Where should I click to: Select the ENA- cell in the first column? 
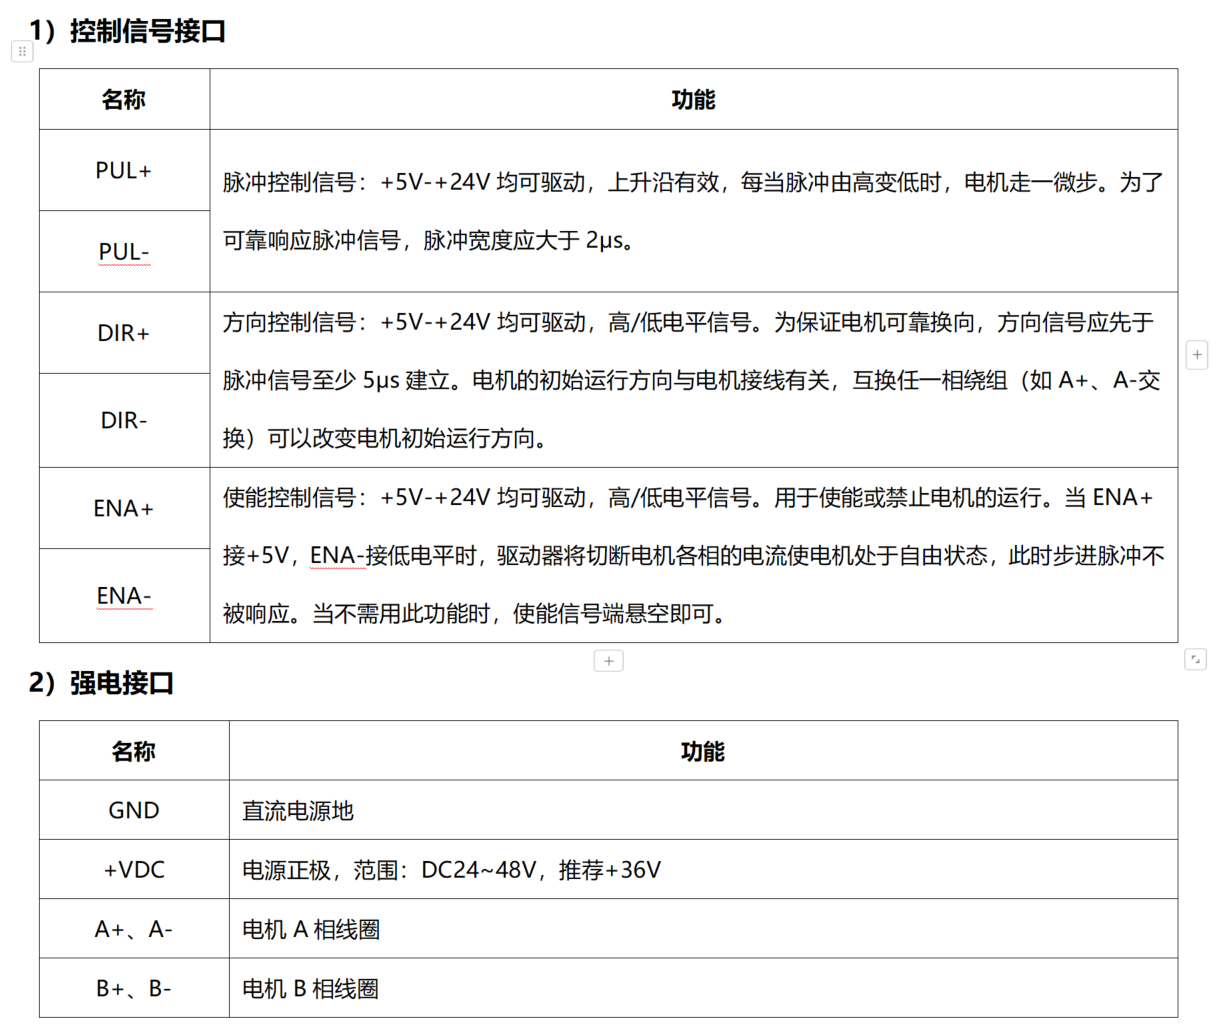tap(124, 596)
